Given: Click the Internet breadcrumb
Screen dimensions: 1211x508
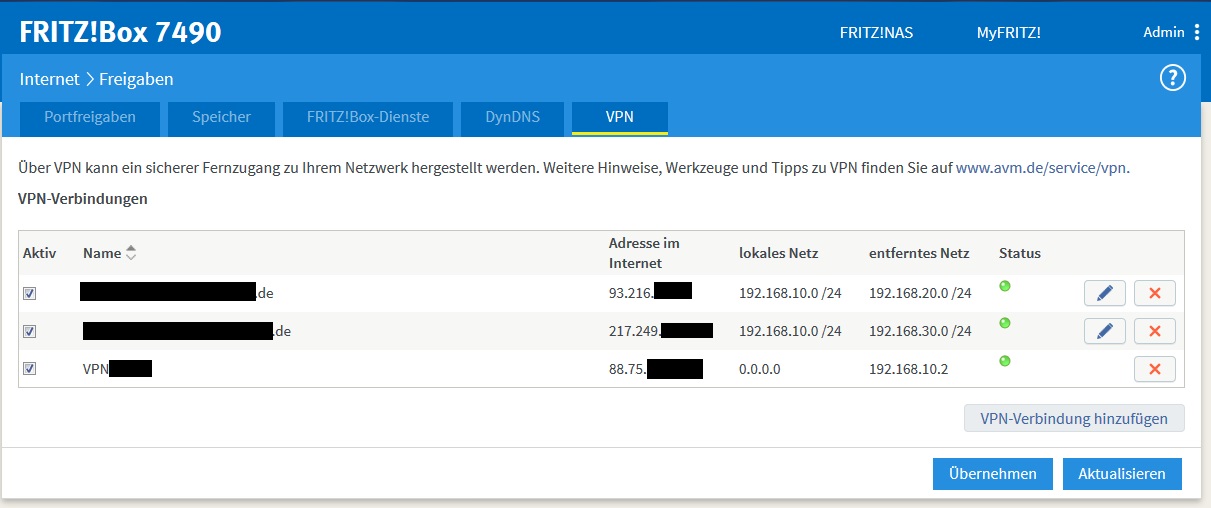Looking at the screenshot, I should (x=50, y=78).
